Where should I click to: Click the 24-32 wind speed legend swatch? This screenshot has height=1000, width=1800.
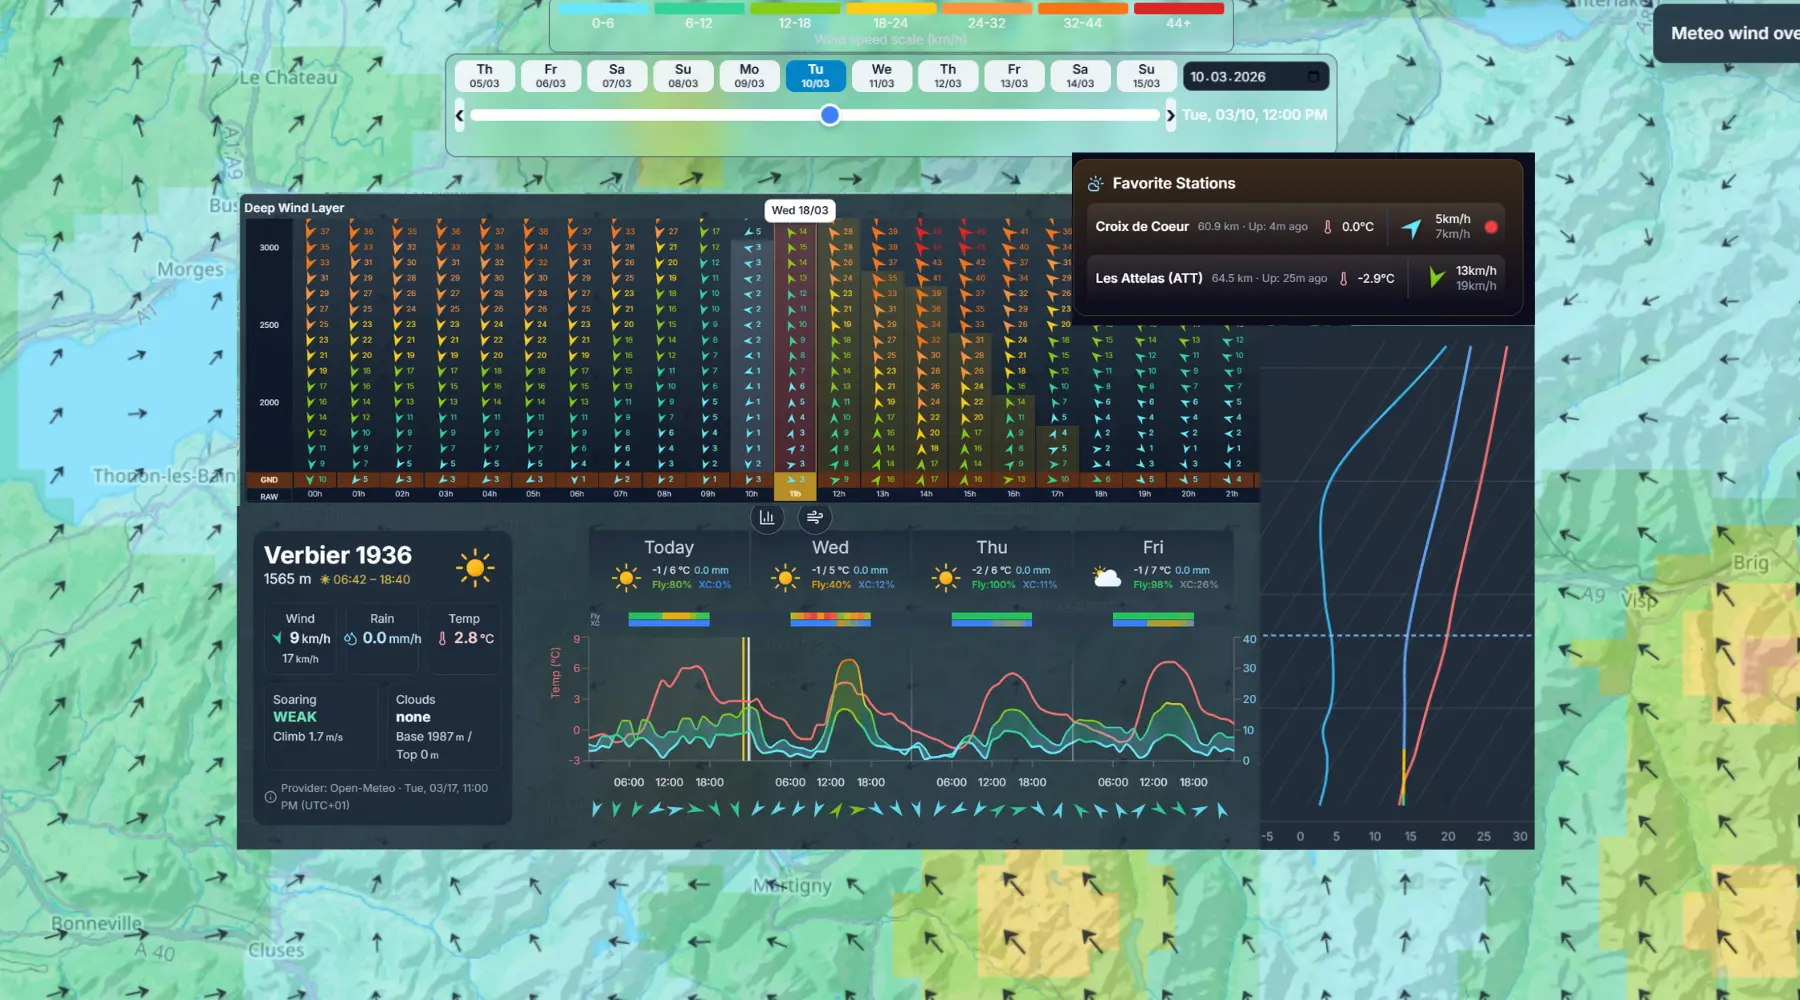pyautogui.click(x=986, y=10)
